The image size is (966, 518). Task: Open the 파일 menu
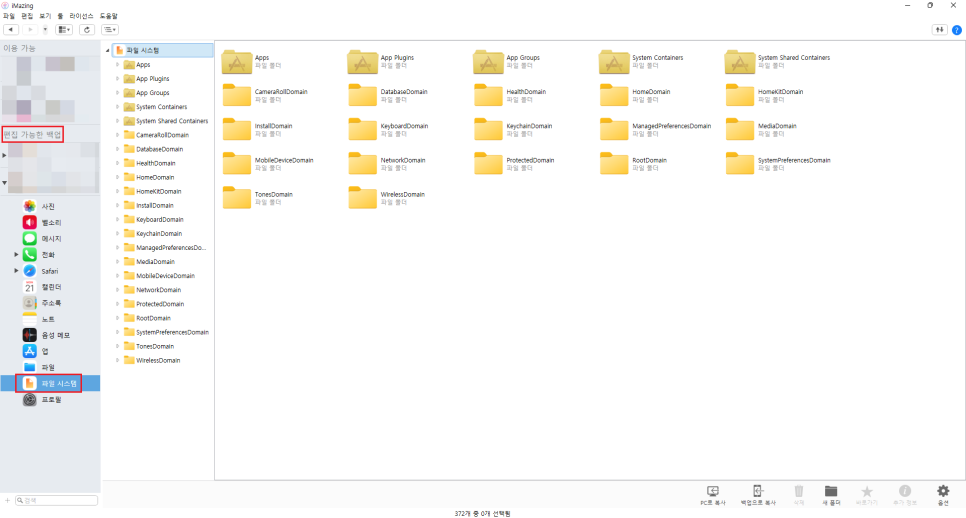point(9,16)
